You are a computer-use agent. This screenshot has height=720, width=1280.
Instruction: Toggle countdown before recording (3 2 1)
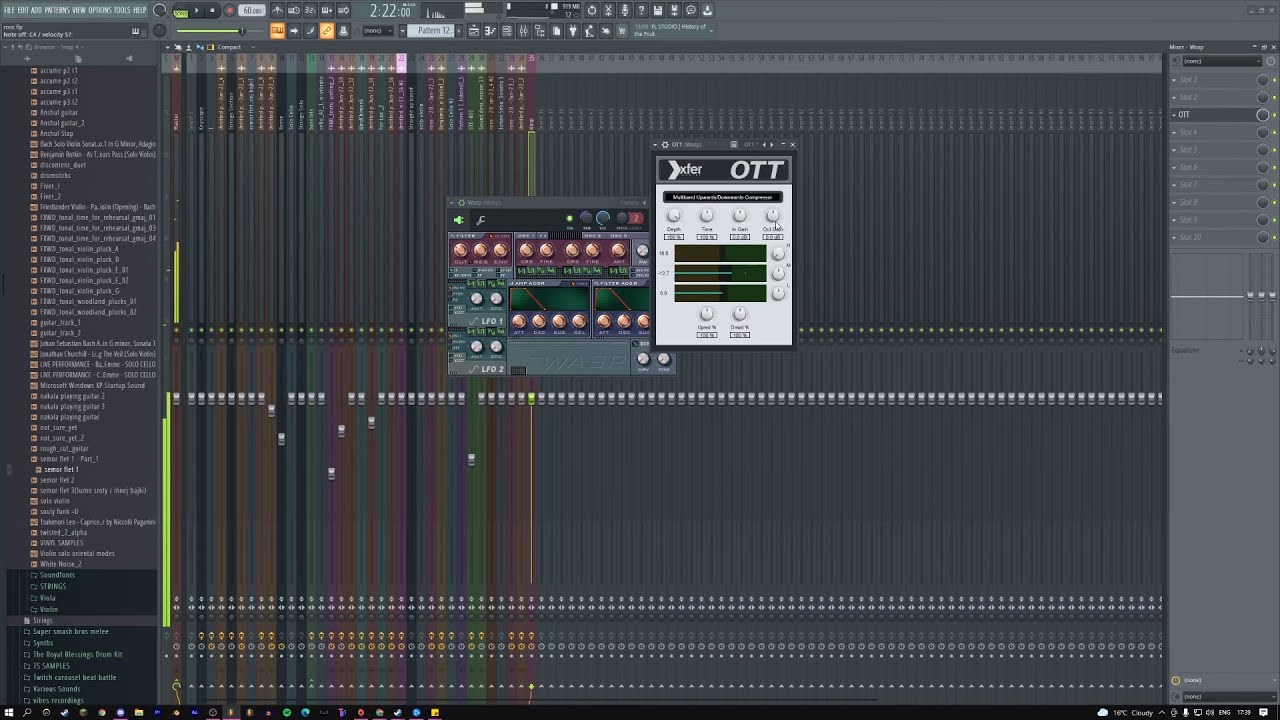coord(311,10)
